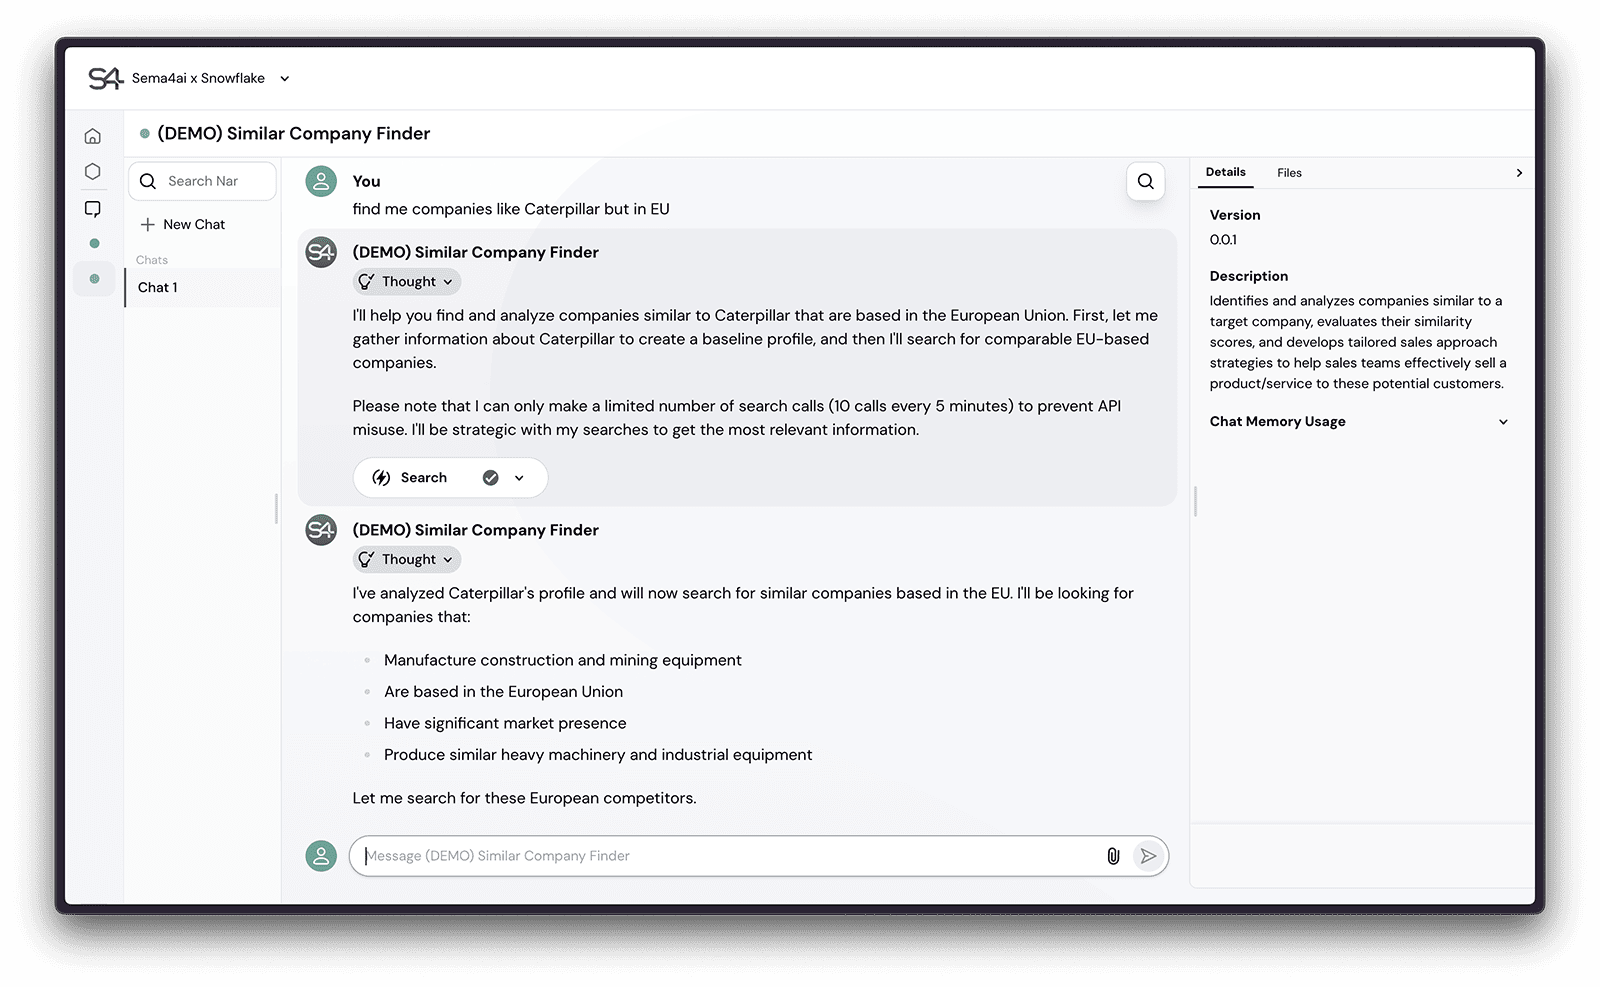1600x987 pixels.
Task: Open Chat 1 in the chats list
Action: tap(158, 288)
